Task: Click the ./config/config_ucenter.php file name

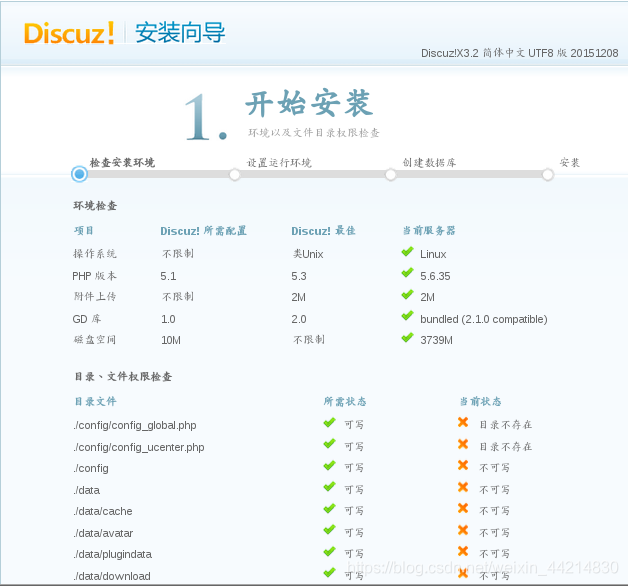Action: pyautogui.click(x=139, y=447)
